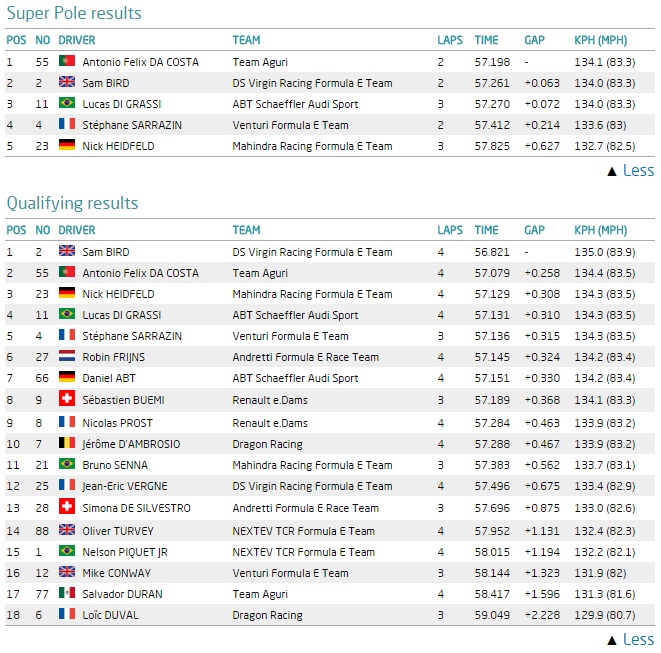The height and width of the screenshot is (653, 661).
Task: Select Jean-Eric VERGNE driver name
Action: (125, 486)
